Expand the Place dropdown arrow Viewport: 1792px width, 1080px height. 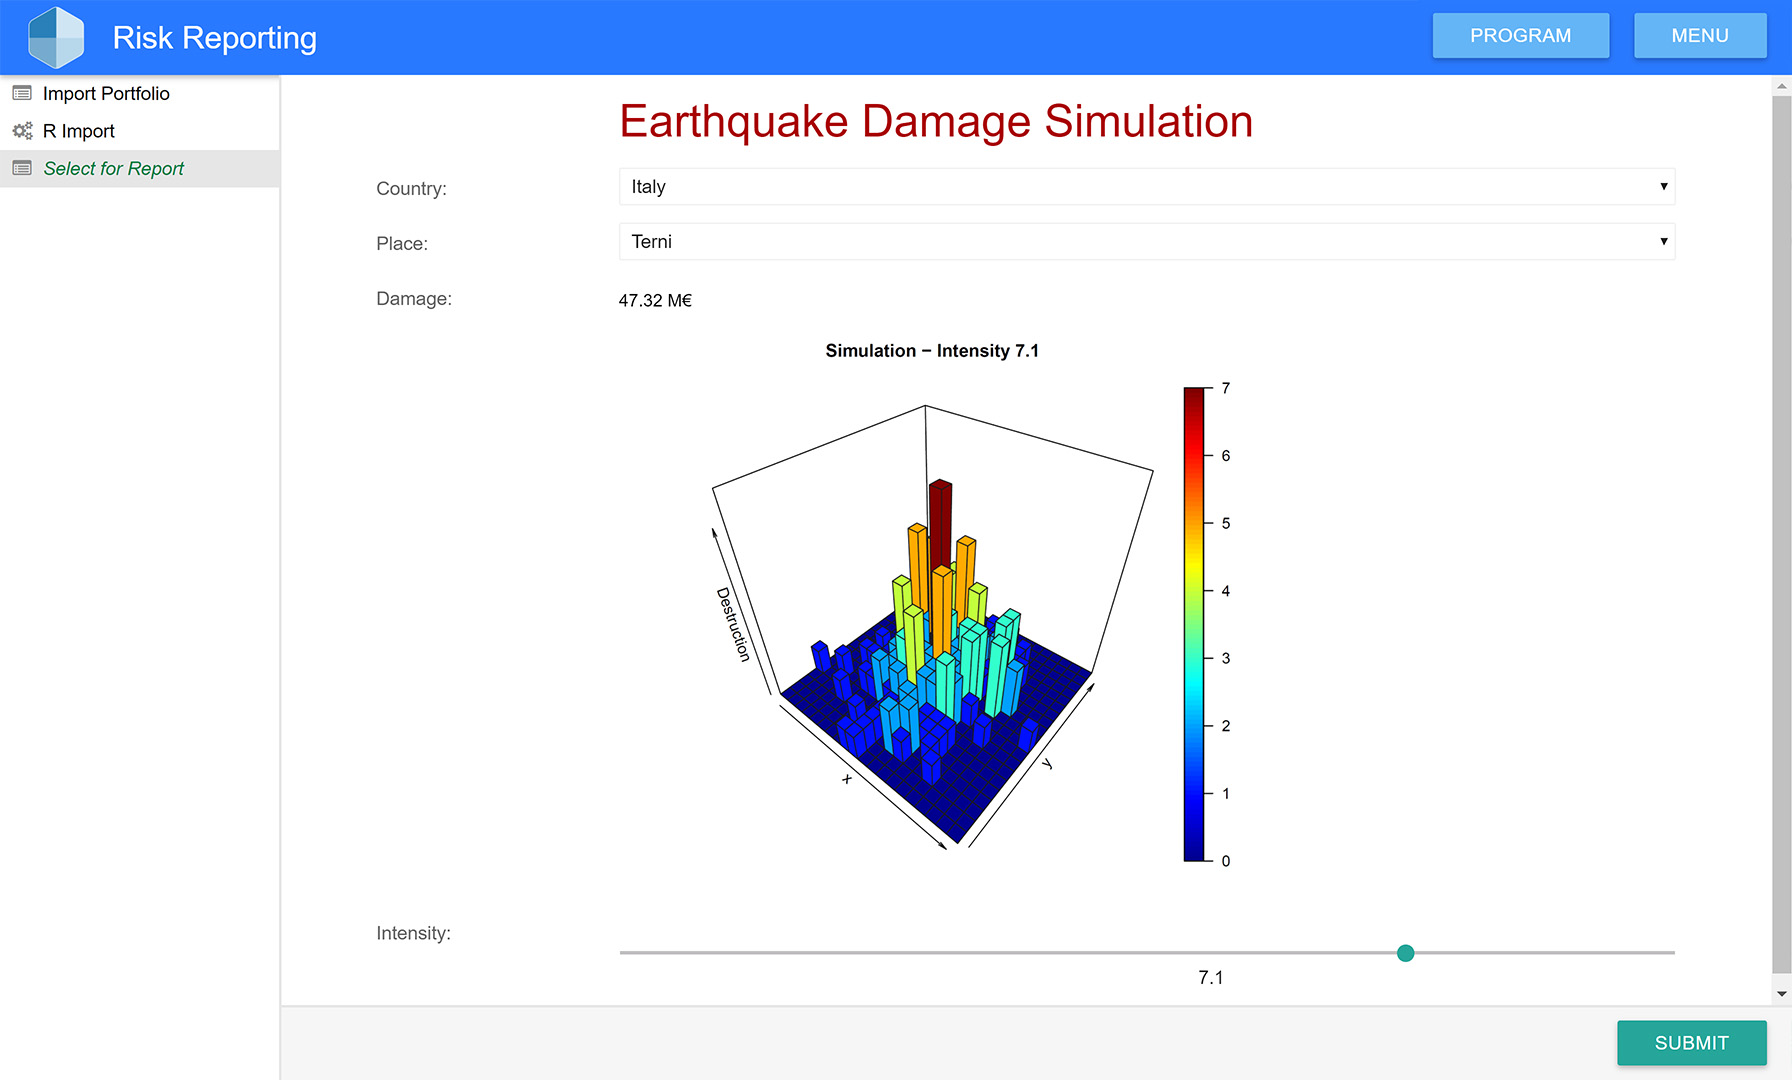(x=1663, y=242)
